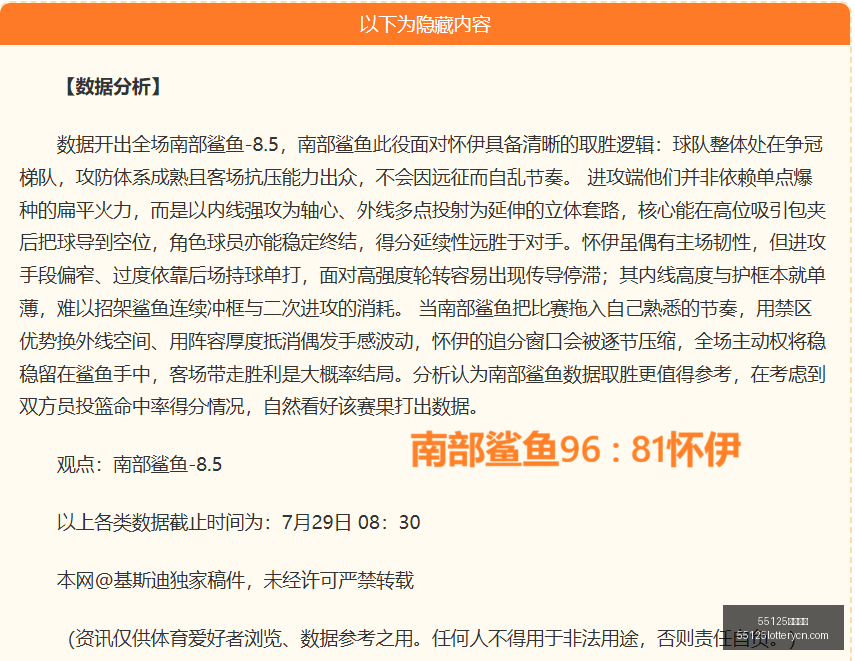Click the line beginning '双方员投篮命中率'
This screenshot has height=661, width=855.
[x=249, y=407]
